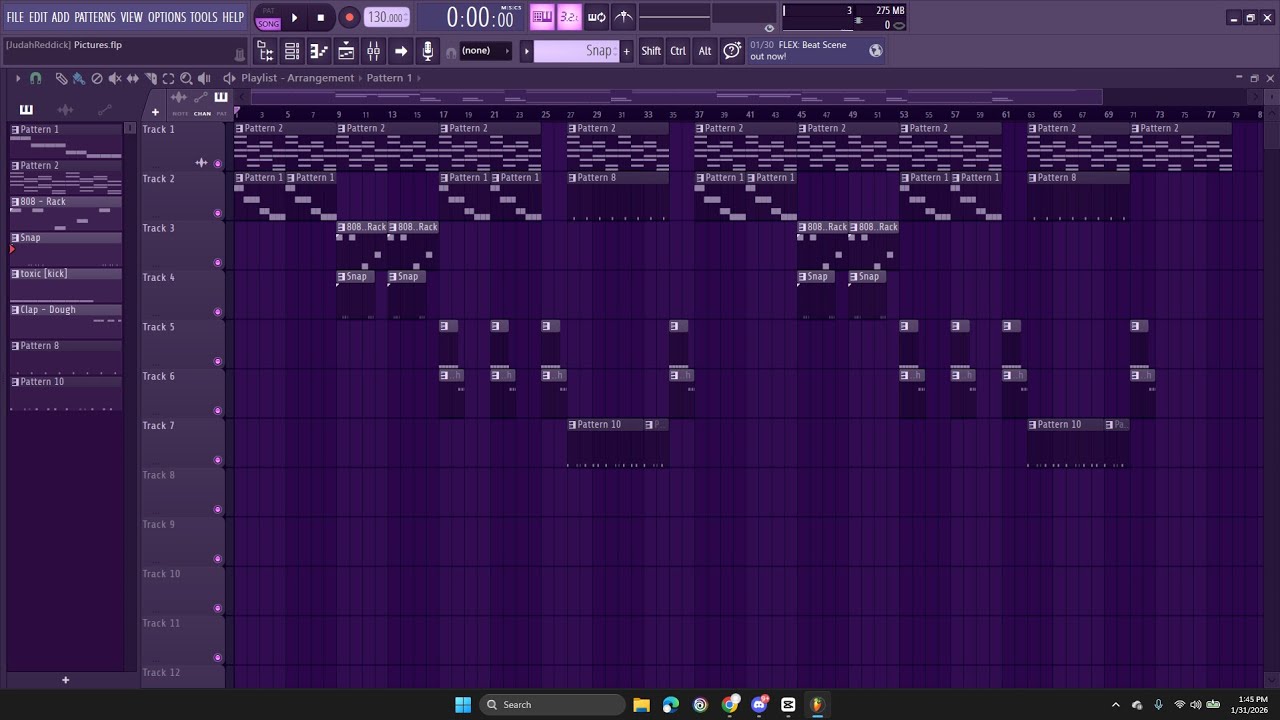Choose the Select tool dashed-box icon
Viewport: 1280px width, 720px height.
[168, 78]
